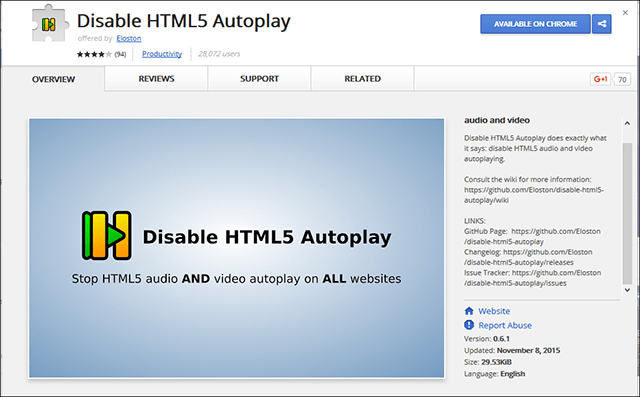Click the large Disable HTML5 Autoplay logo

(107, 235)
